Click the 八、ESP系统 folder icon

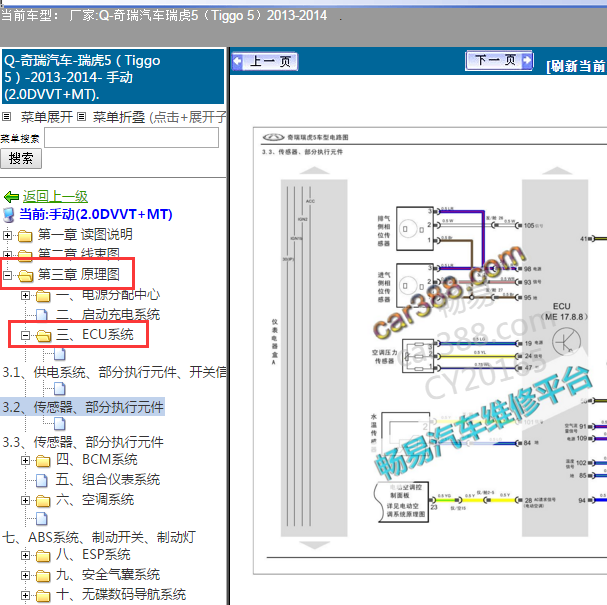click(x=43, y=556)
